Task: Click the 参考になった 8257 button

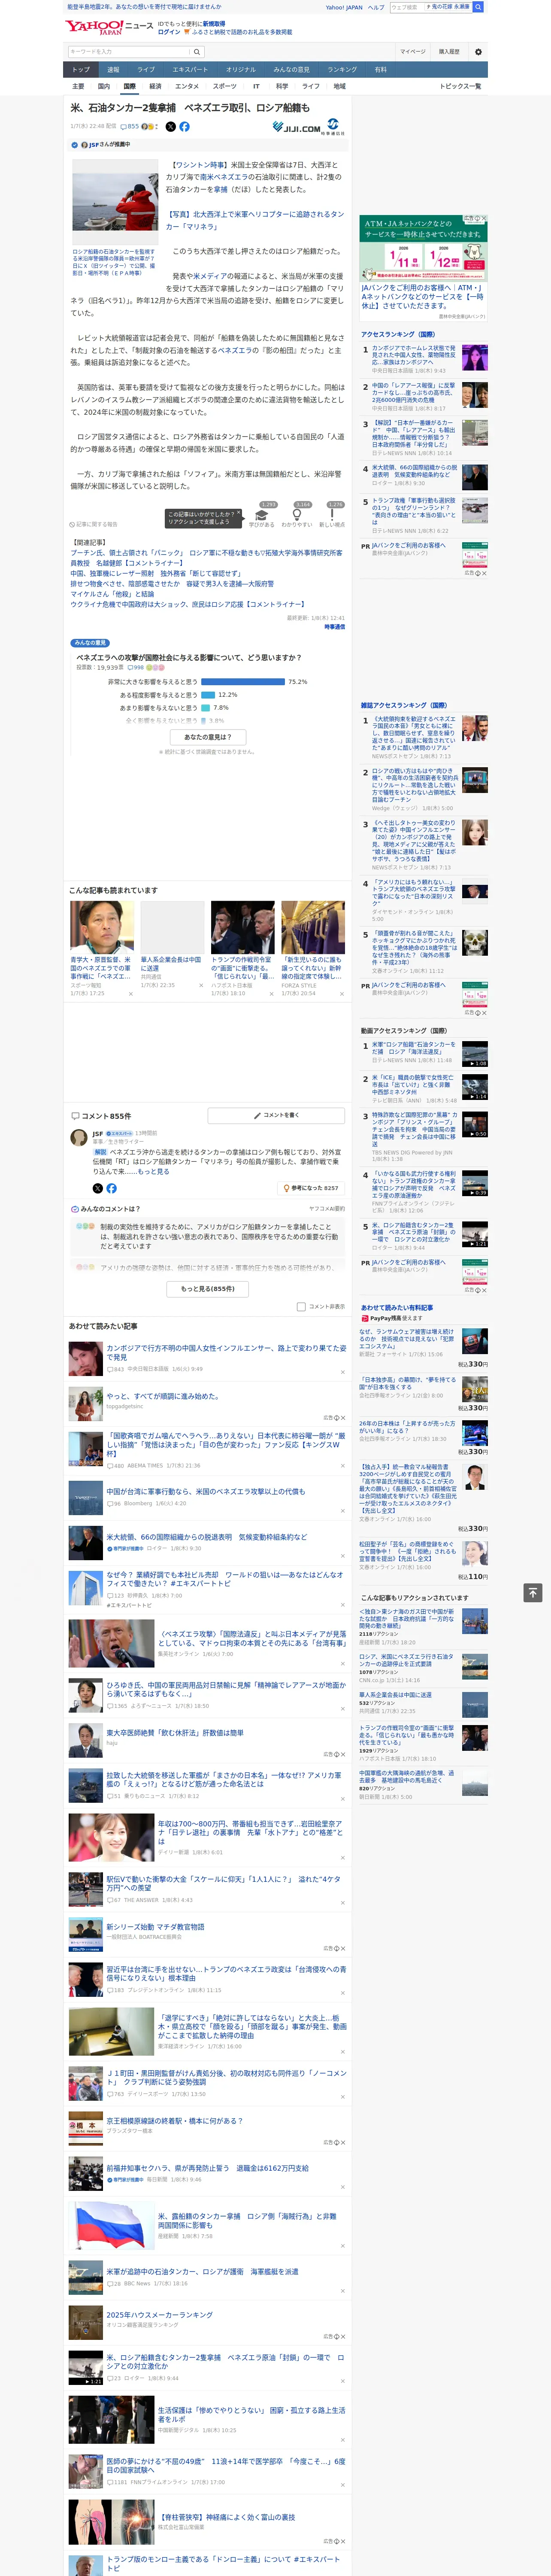Action: click(x=311, y=1188)
